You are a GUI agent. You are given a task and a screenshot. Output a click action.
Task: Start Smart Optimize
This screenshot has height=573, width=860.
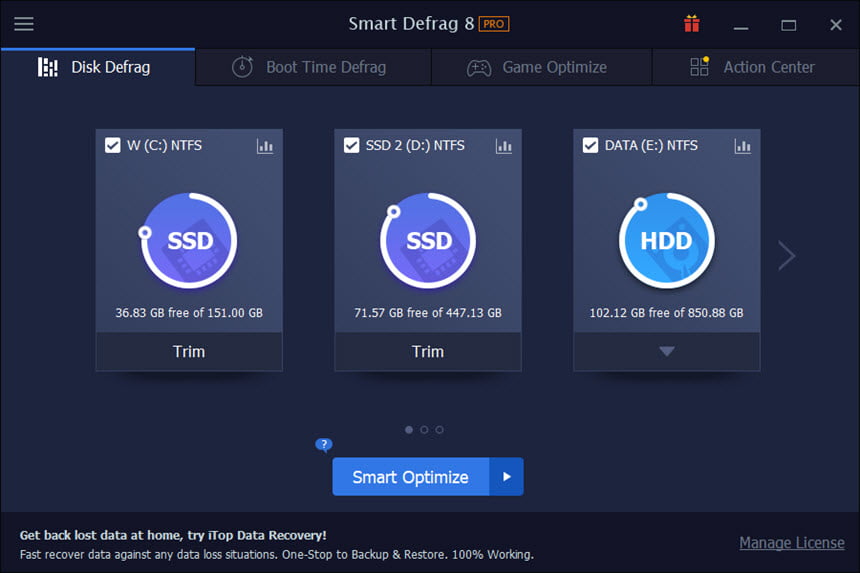[410, 476]
